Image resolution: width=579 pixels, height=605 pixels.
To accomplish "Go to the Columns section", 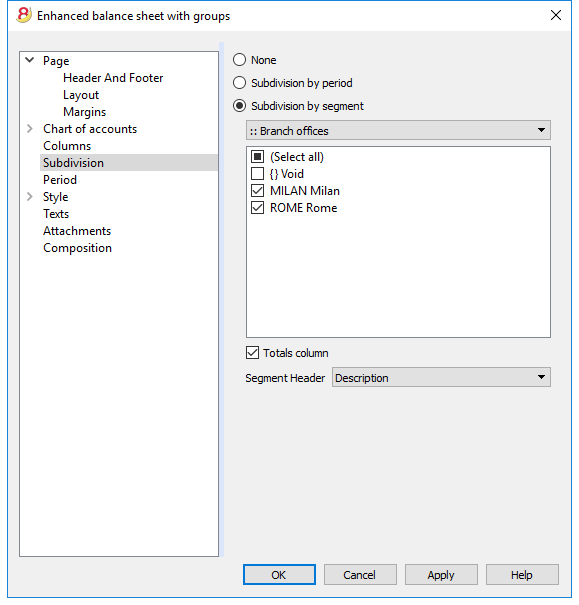I will coord(67,146).
